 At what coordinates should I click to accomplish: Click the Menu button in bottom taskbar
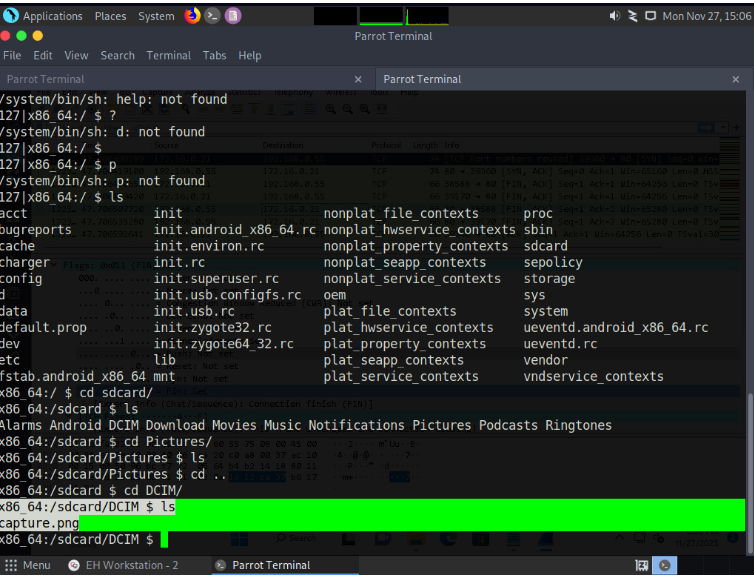pos(28,565)
